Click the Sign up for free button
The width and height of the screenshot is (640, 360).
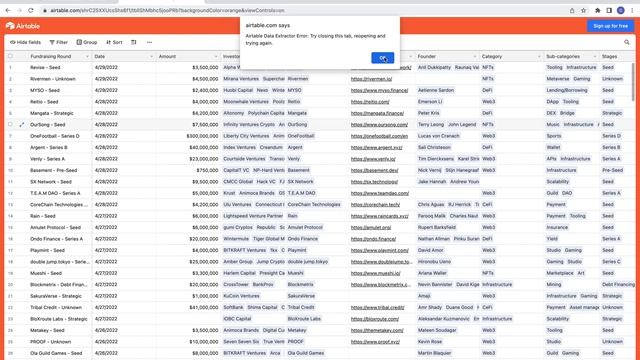click(x=610, y=26)
